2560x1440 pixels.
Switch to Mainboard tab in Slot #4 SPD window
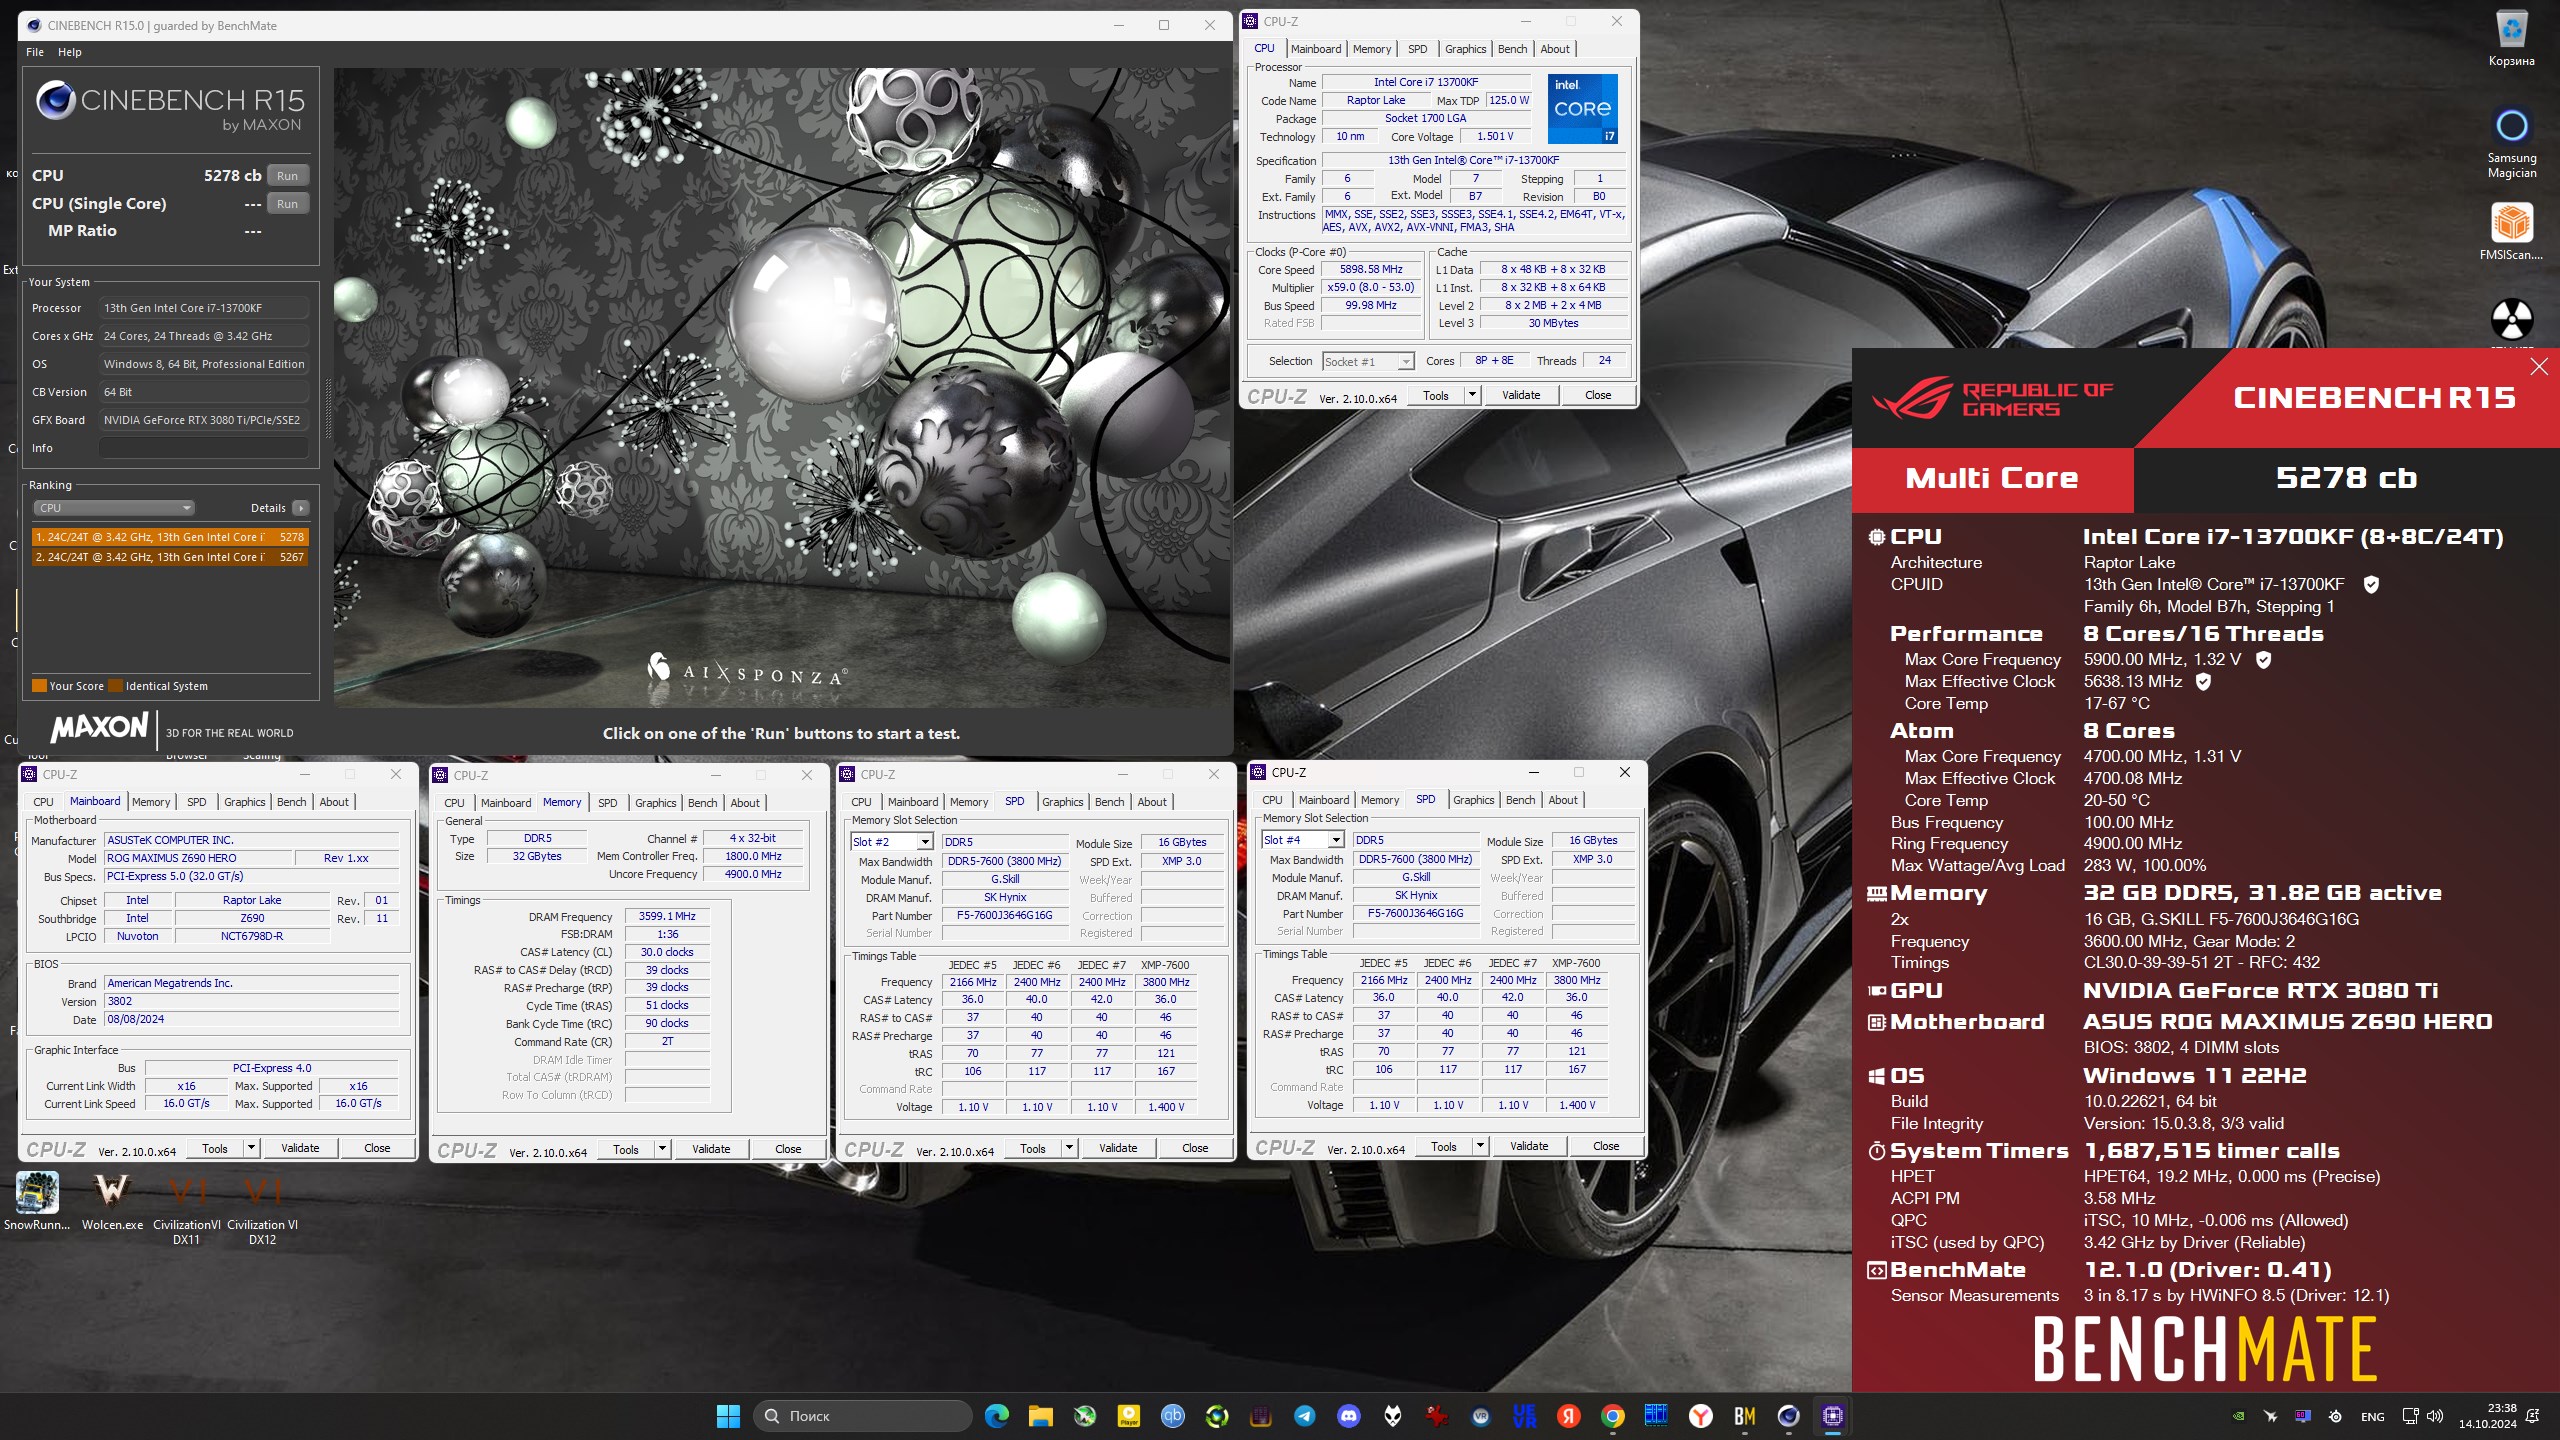pyautogui.click(x=1324, y=800)
